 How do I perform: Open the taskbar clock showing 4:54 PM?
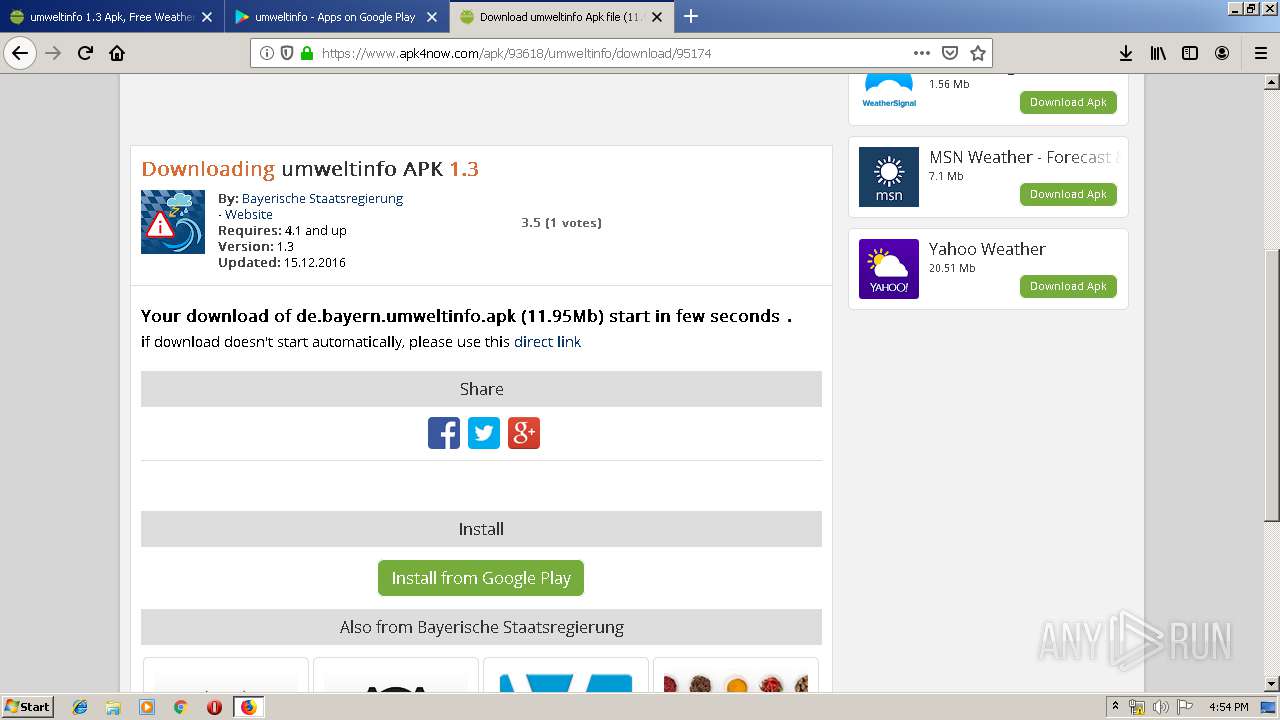pyautogui.click(x=1228, y=707)
